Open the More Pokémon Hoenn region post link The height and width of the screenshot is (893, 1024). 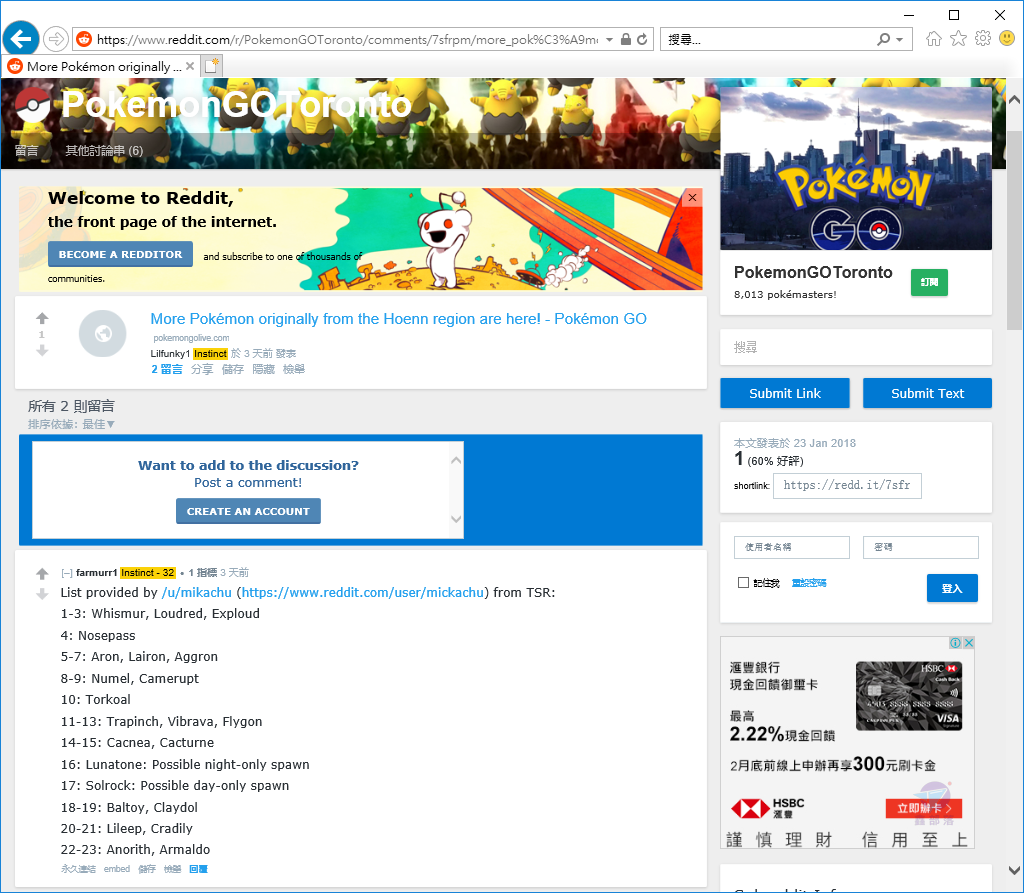point(398,319)
